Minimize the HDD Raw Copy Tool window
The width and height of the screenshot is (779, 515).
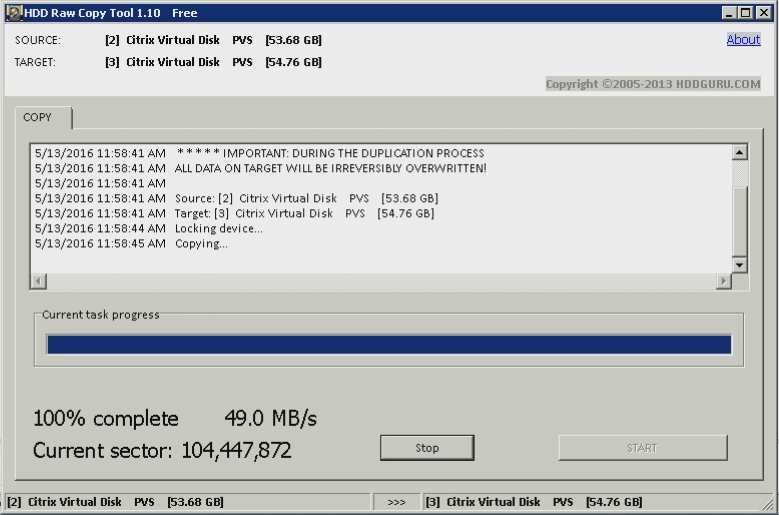[730, 12]
